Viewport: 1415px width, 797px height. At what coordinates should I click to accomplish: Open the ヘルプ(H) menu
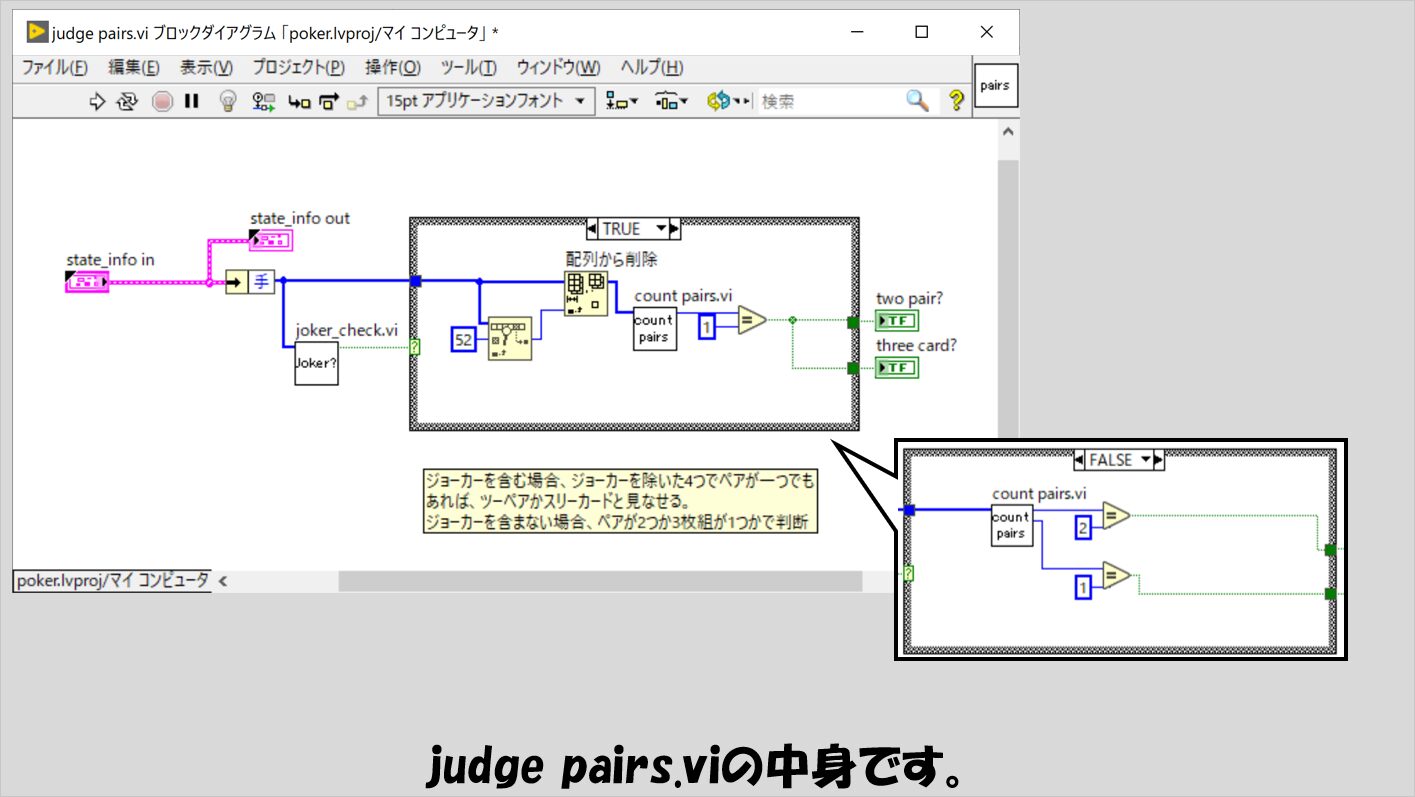click(x=652, y=68)
